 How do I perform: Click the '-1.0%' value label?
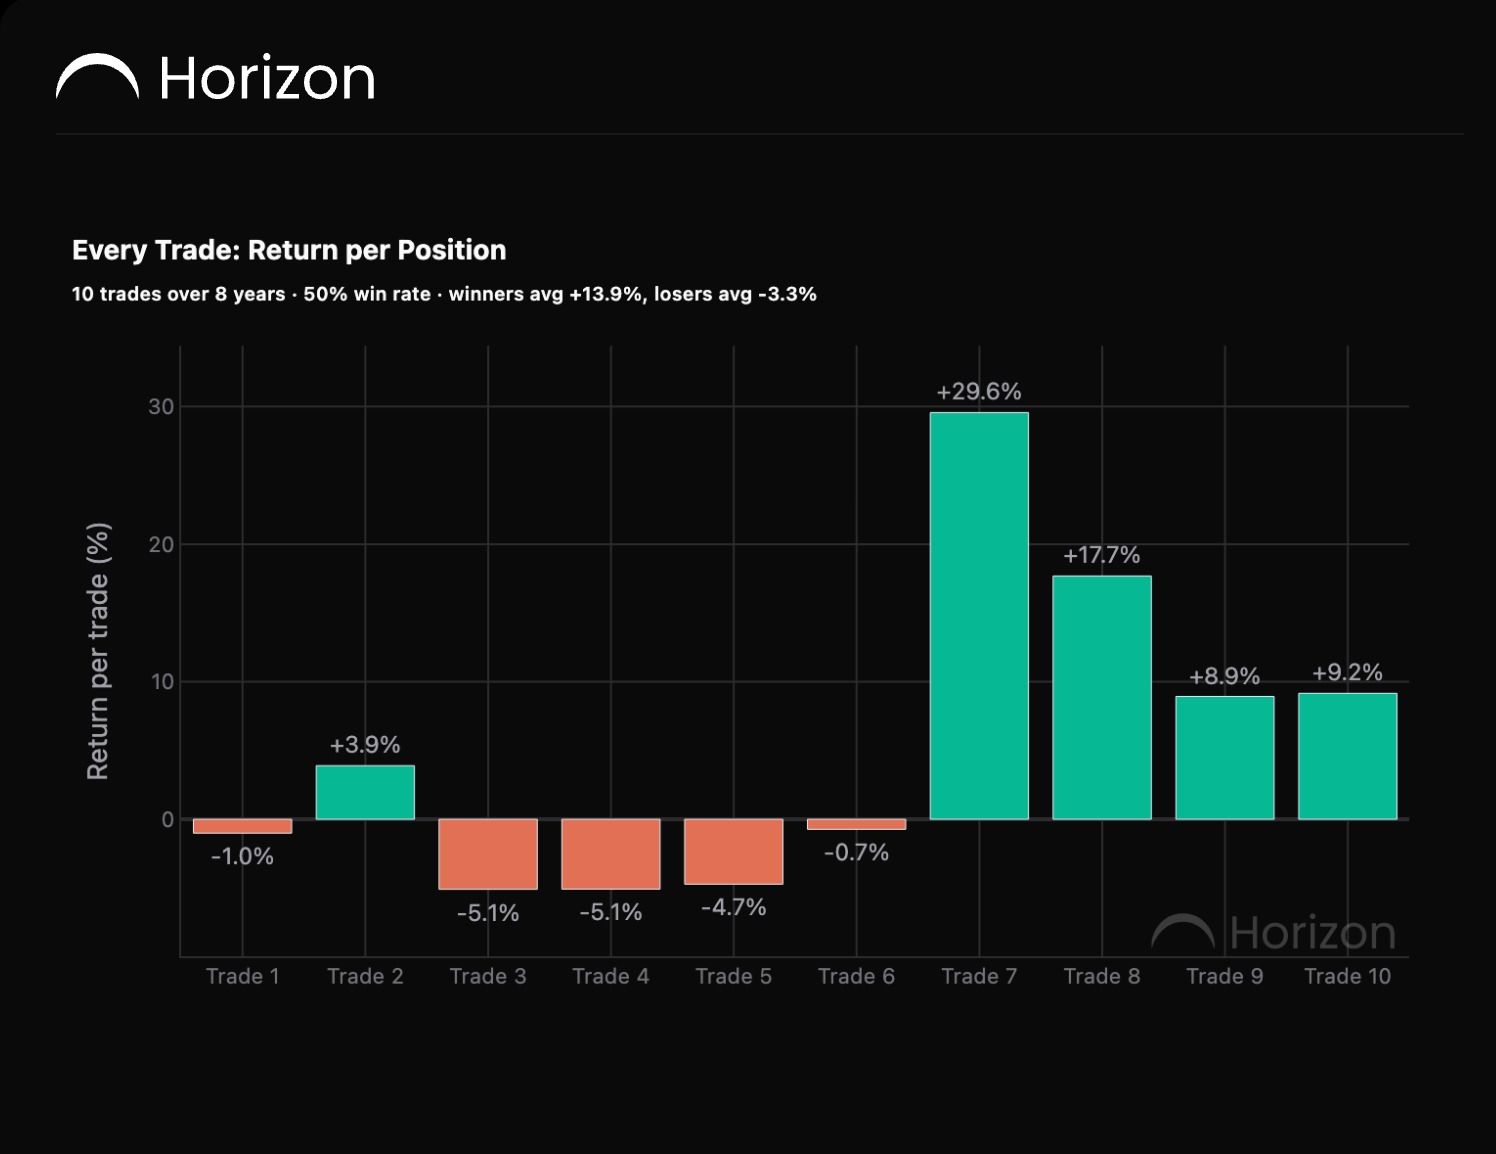242,856
